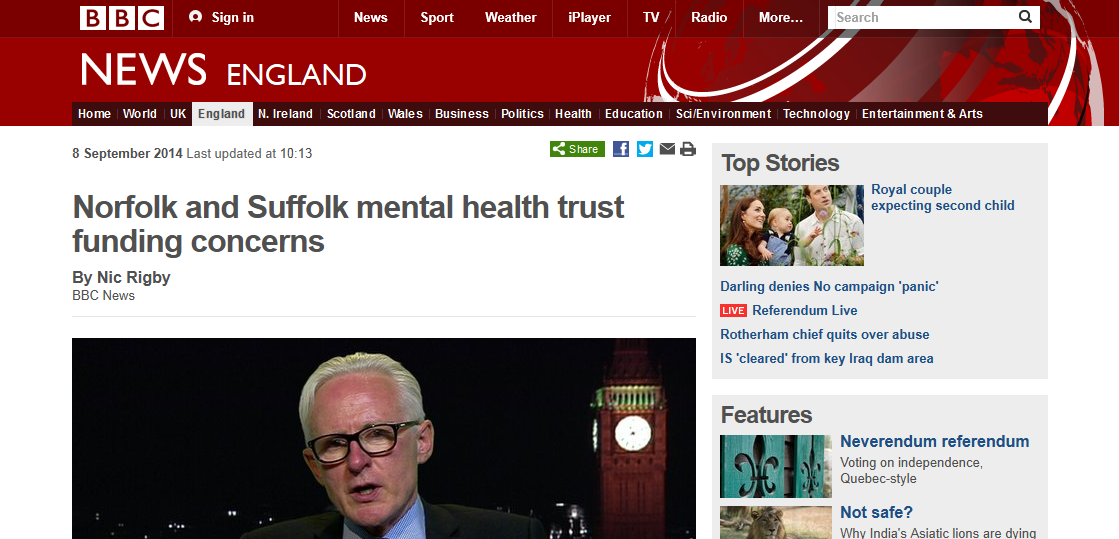
Task: Open the iPlayer section
Action: 589,18
